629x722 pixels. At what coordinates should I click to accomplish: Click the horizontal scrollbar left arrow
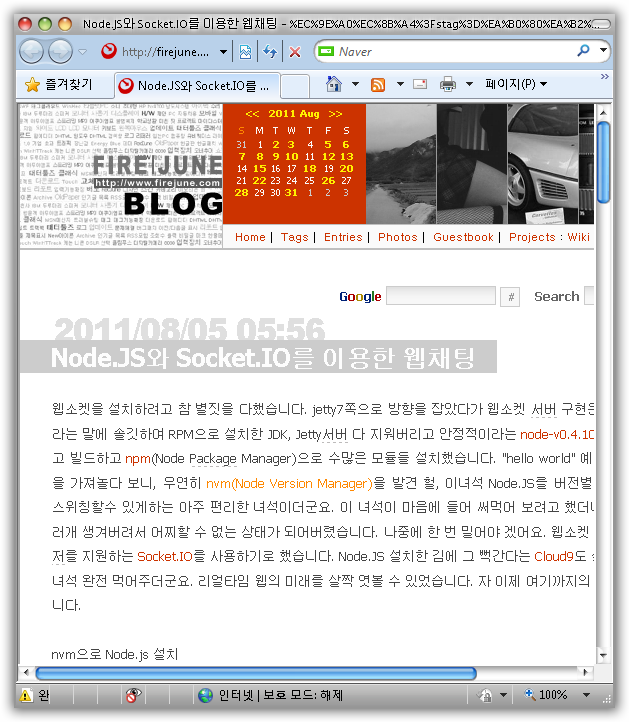[x=26, y=672]
